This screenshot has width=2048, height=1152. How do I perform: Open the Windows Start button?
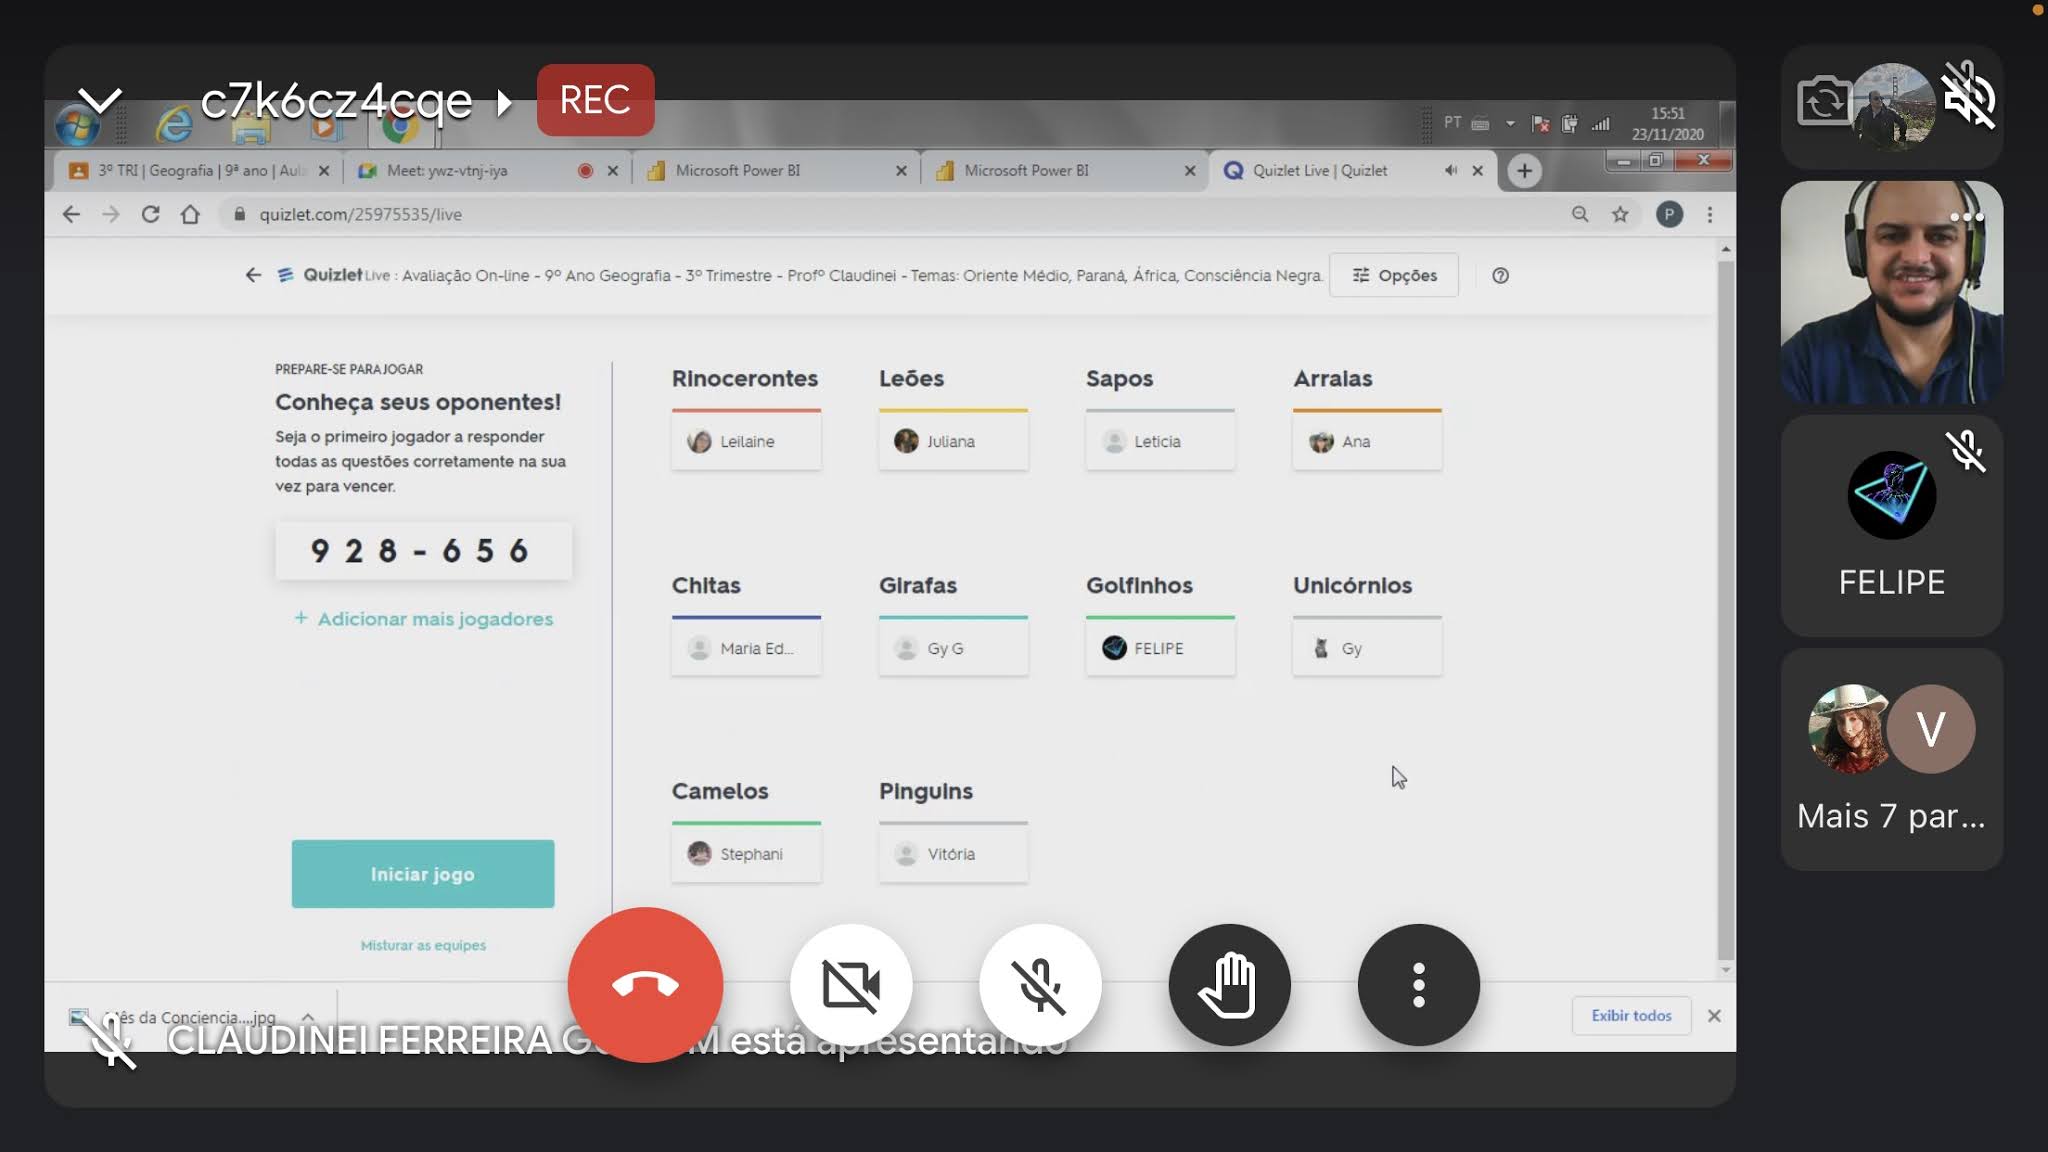(x=77, y=125)
